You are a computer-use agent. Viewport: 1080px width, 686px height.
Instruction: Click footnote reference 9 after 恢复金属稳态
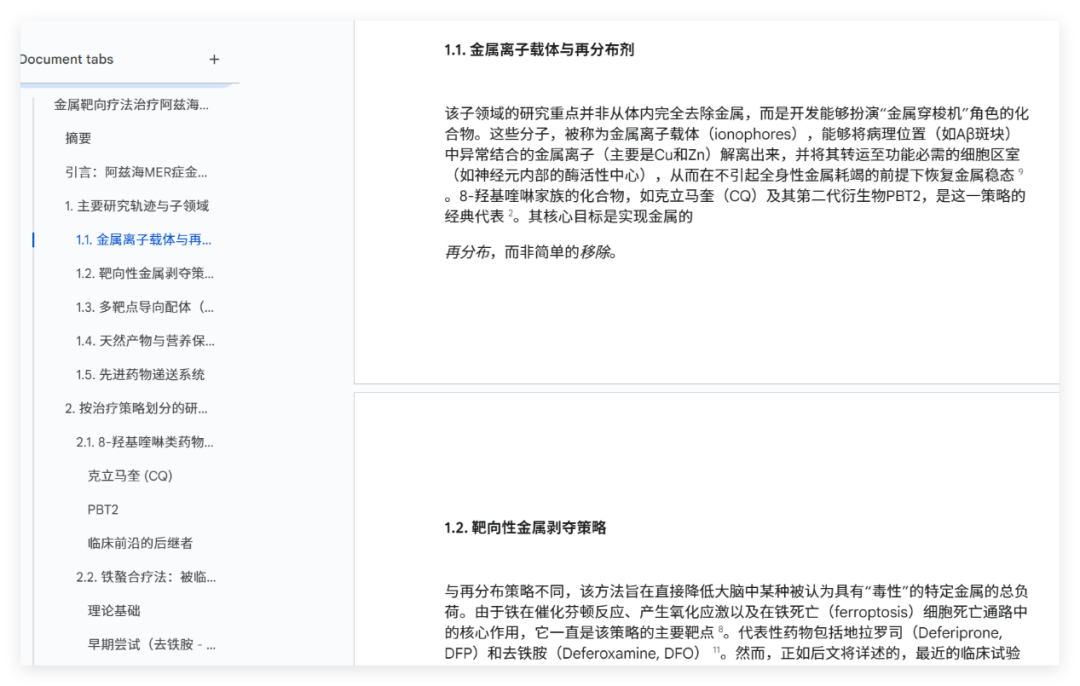tap(1021, 172)
